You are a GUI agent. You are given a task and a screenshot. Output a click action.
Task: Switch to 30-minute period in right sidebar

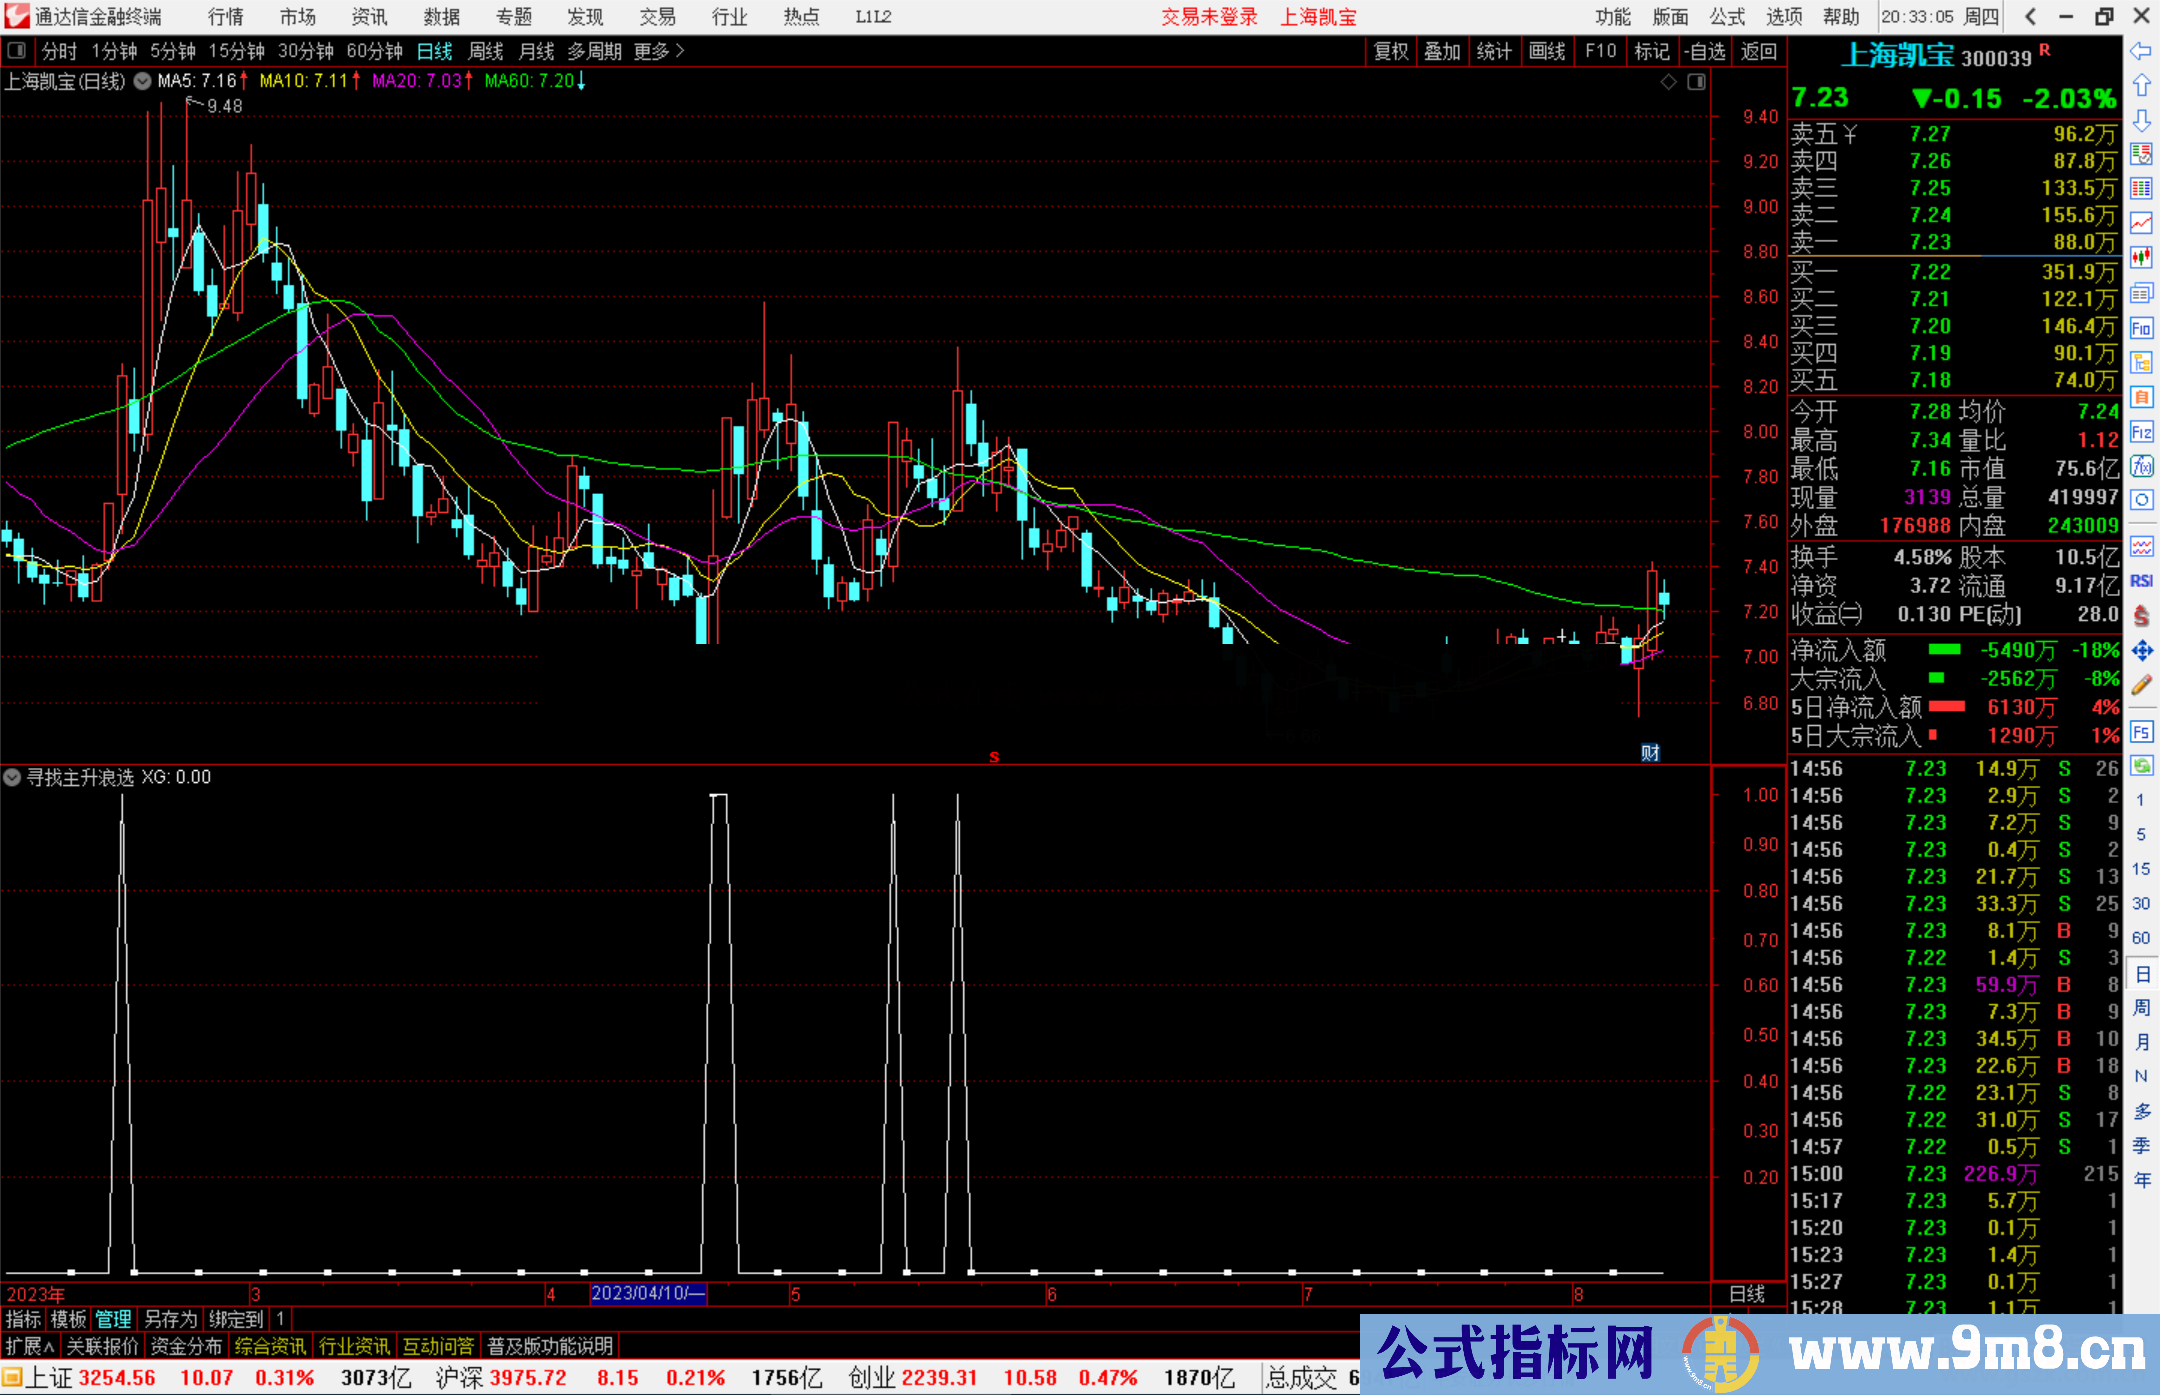2141,903
